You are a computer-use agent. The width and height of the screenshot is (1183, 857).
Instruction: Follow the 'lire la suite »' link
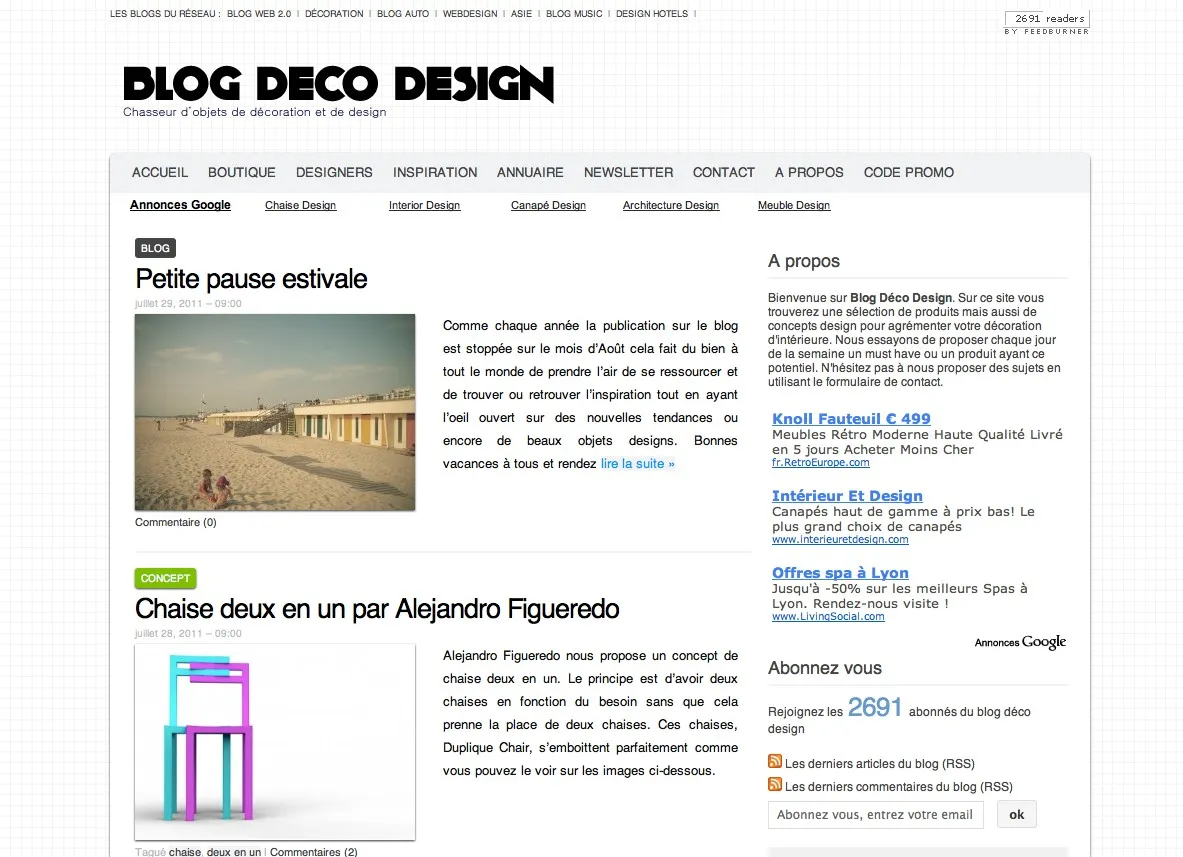tap(638, 464)
